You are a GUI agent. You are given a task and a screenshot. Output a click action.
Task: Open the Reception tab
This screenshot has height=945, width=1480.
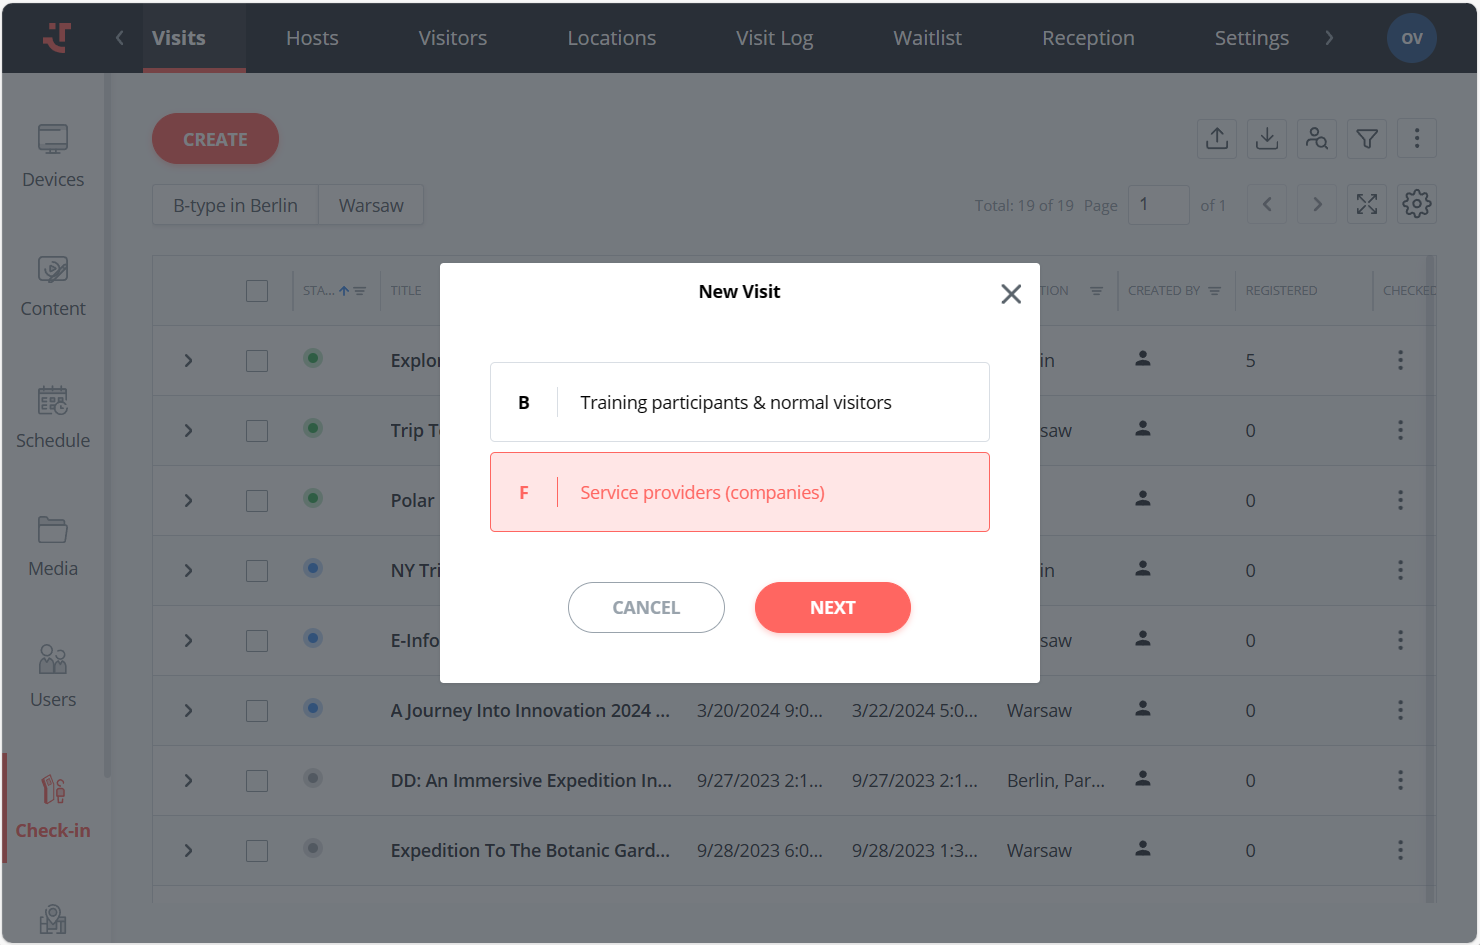click(1088, 38)
